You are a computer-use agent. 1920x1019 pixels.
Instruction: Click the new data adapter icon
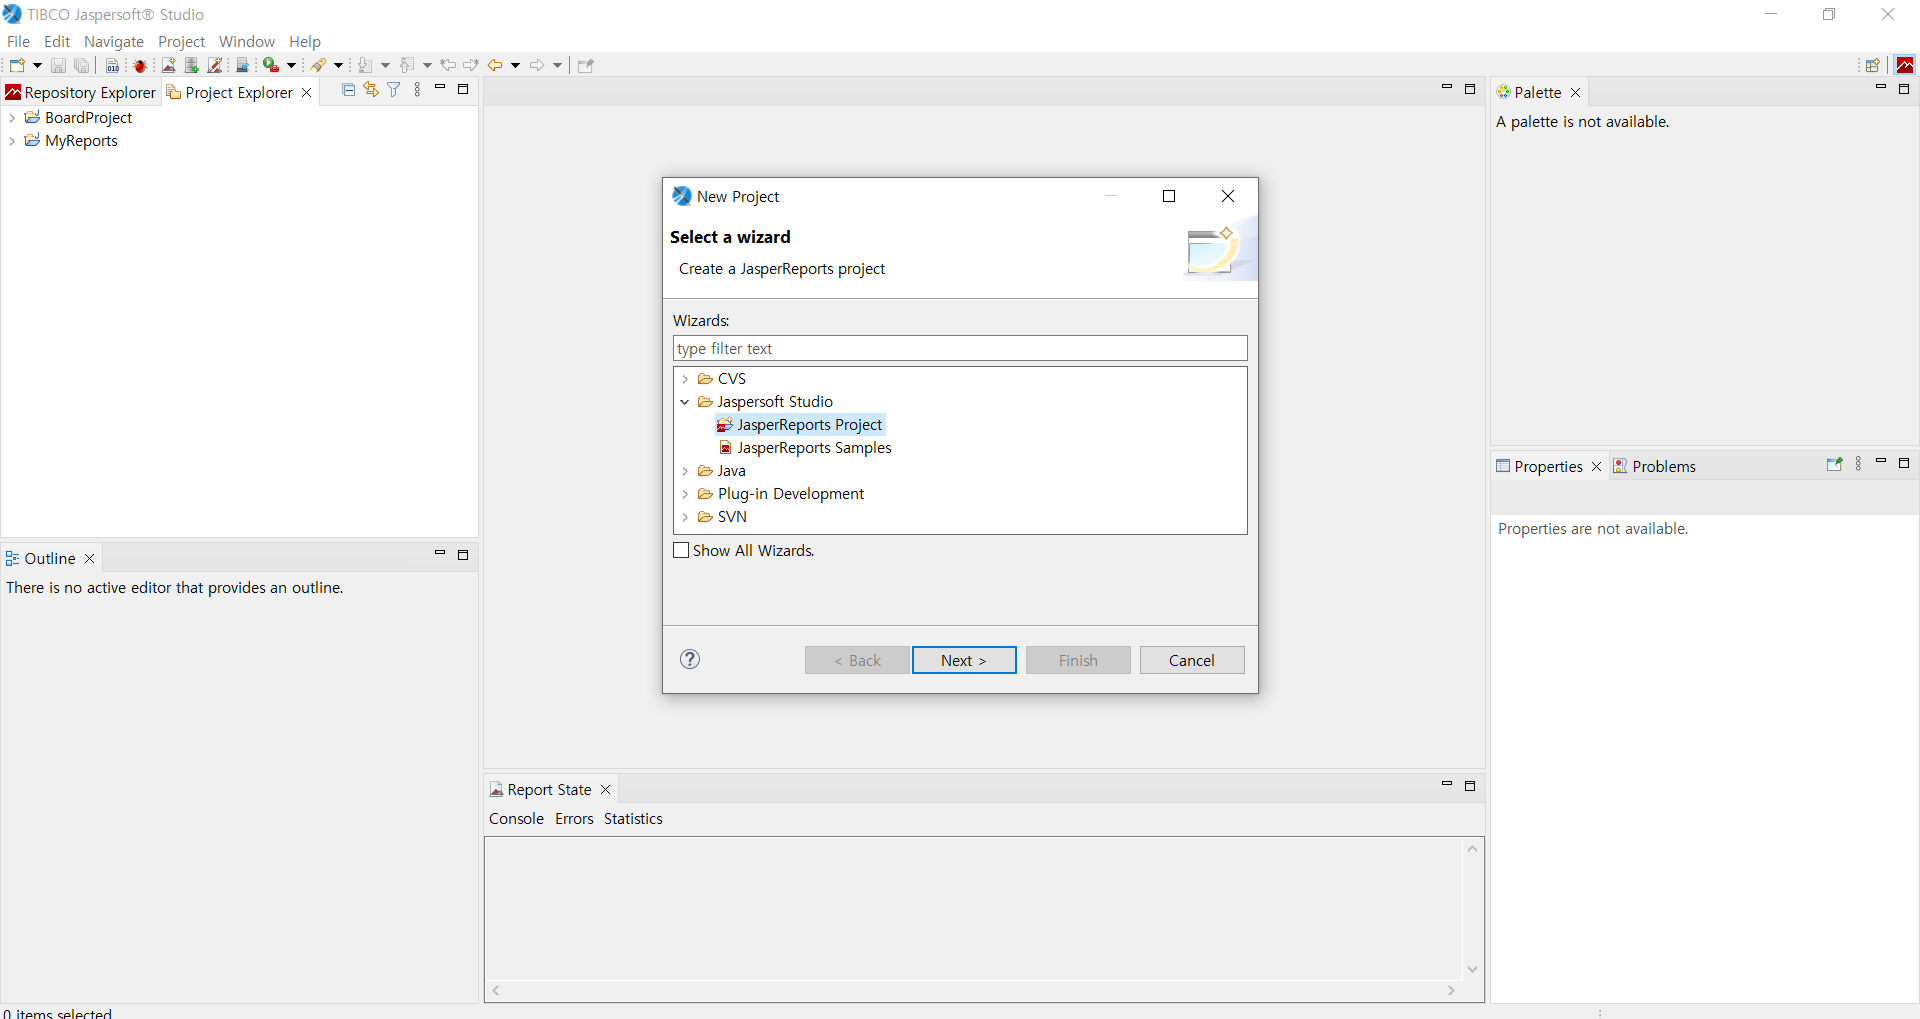point(192,66)
